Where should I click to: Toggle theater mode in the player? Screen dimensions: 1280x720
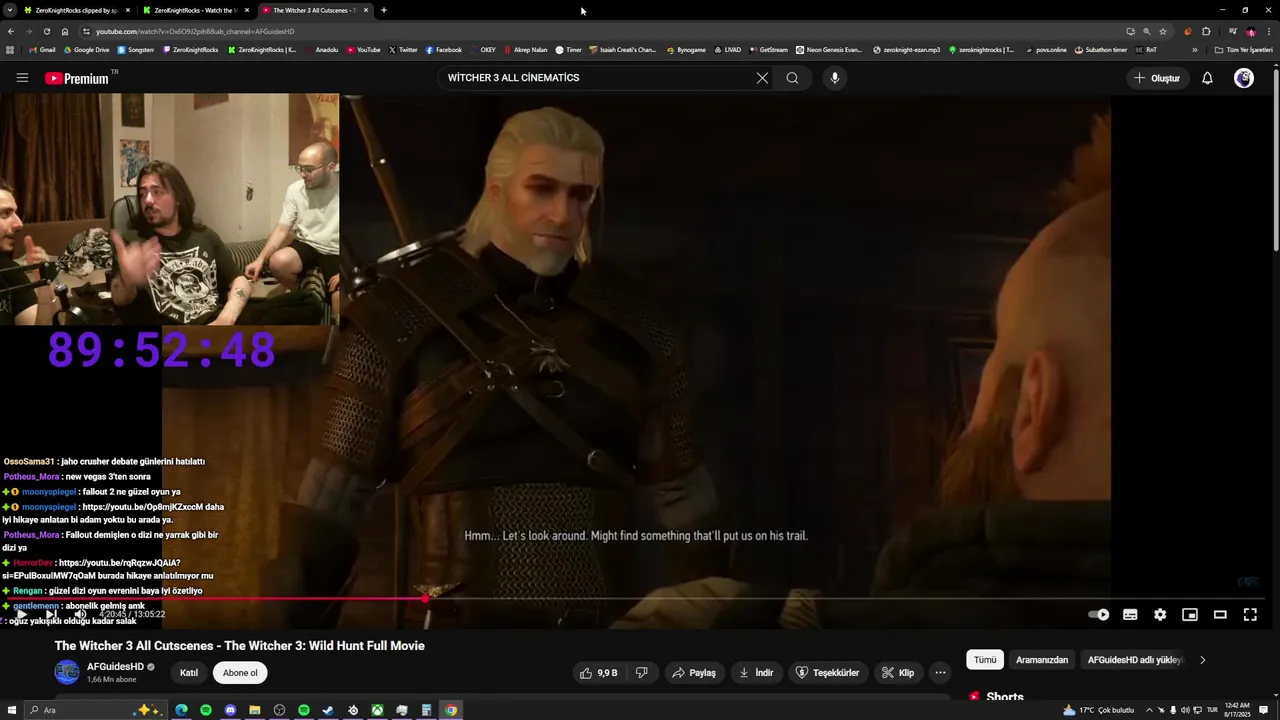pos(1220,615)
